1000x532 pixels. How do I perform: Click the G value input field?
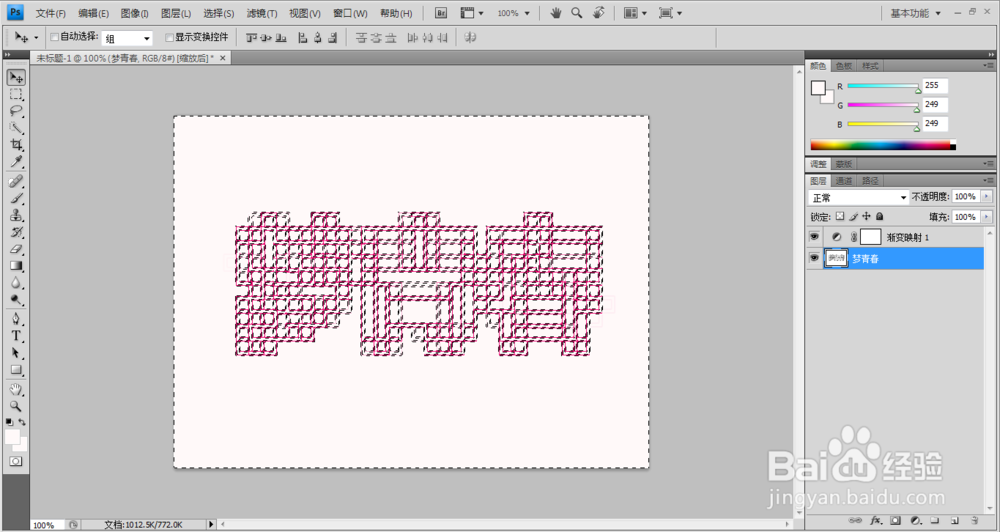click(x=935, y=104)
